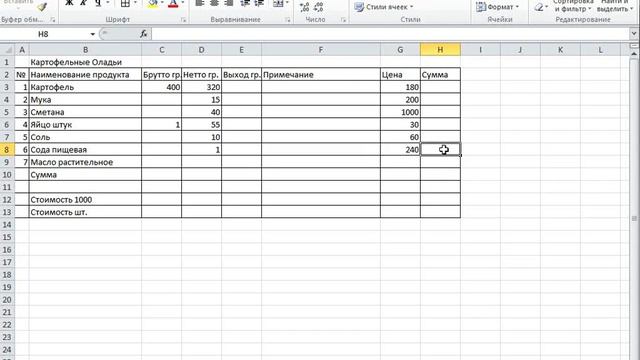
Task: Select header cell Наименование продукта
Action: point(85,75)
